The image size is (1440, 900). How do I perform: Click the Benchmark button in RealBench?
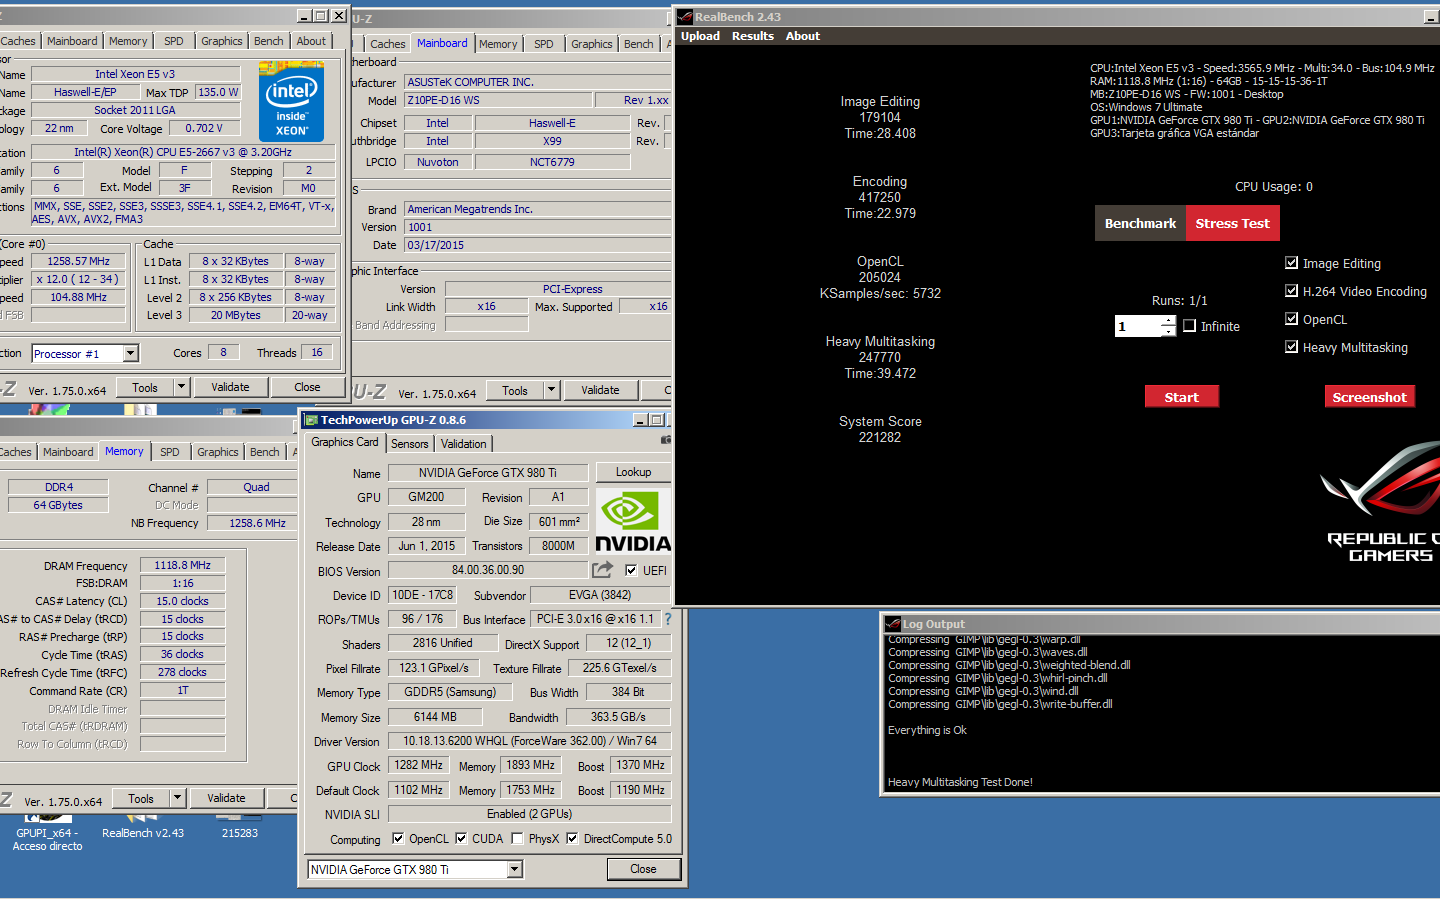coord(1140,223)
